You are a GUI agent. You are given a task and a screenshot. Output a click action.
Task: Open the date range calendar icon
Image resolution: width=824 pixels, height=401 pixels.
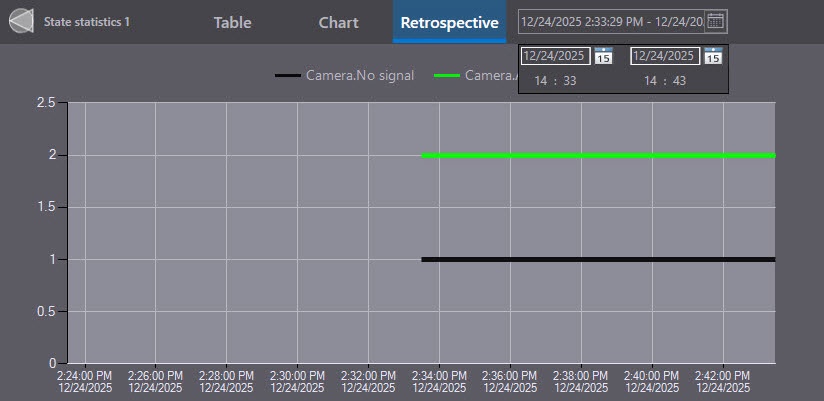coord(715,21)
